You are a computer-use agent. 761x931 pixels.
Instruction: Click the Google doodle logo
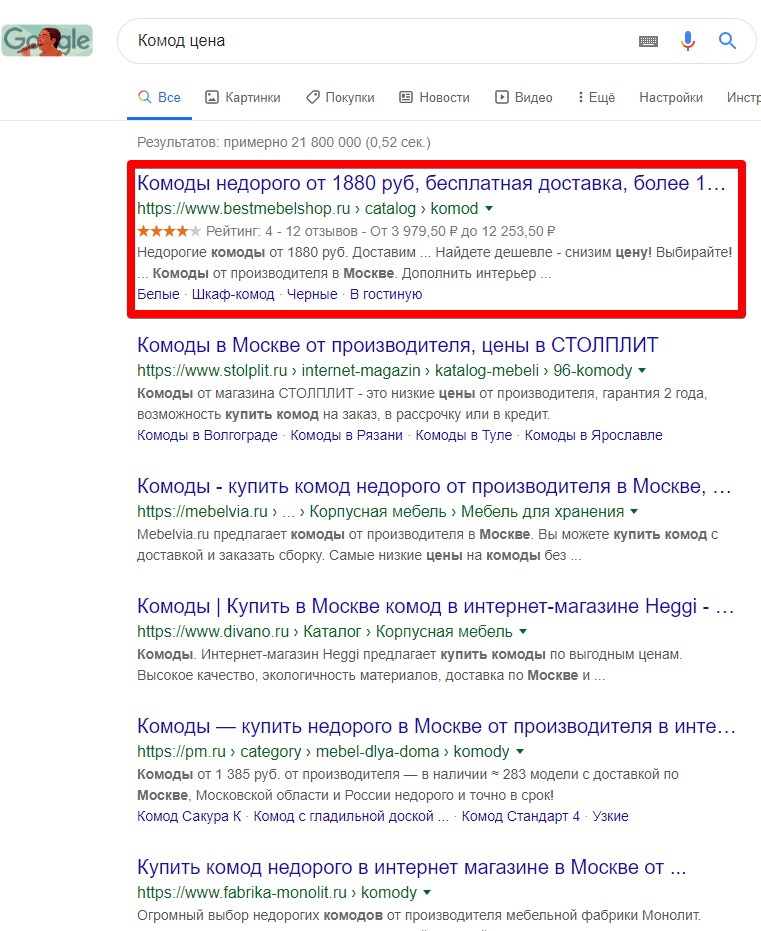pos(47,40)
